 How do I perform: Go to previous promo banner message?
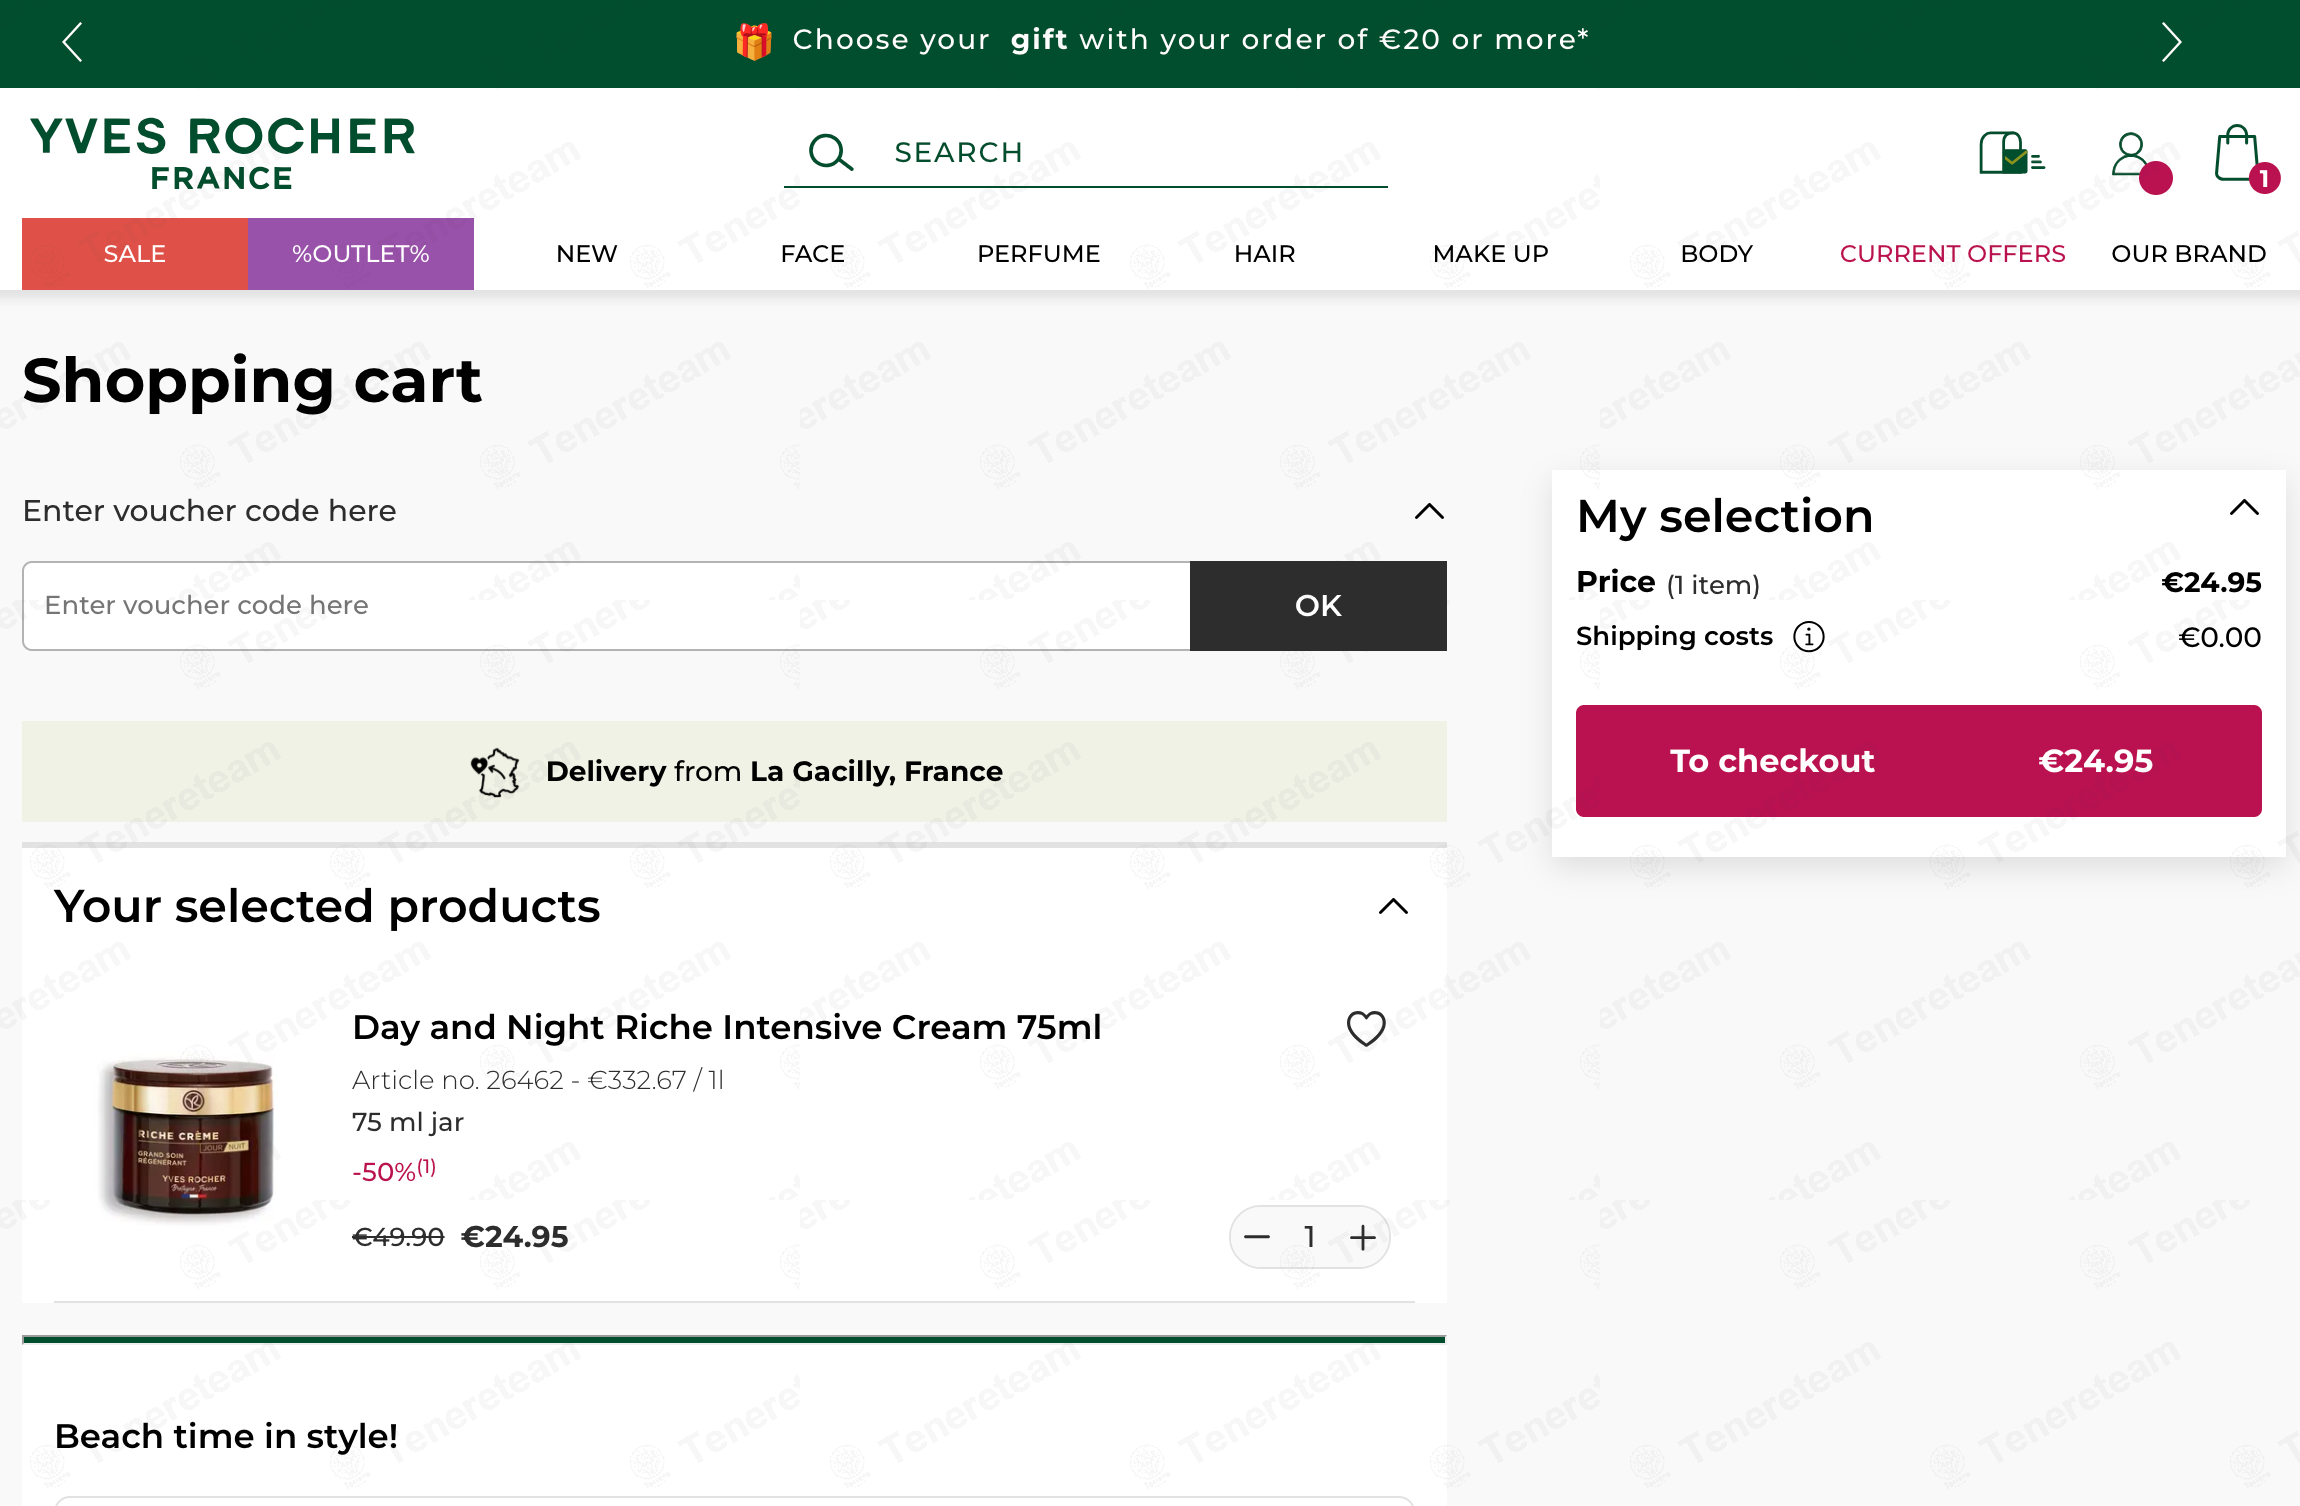[x=72, y=42]
